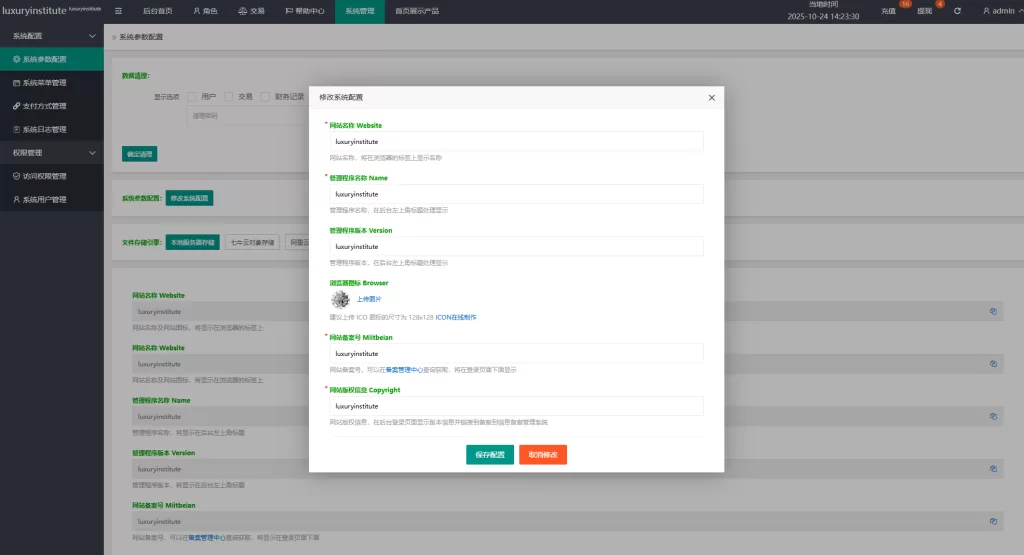The image size is (1024, 555).
Task: Click the refresh icon in top bar
Action: tap(957, 11)
